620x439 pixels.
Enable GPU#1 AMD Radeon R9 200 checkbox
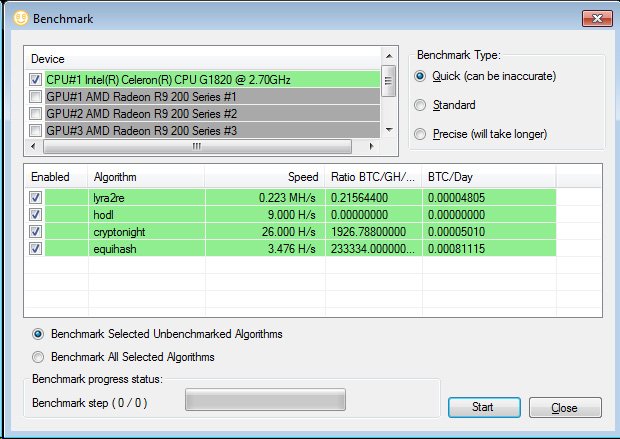(35, 97)
